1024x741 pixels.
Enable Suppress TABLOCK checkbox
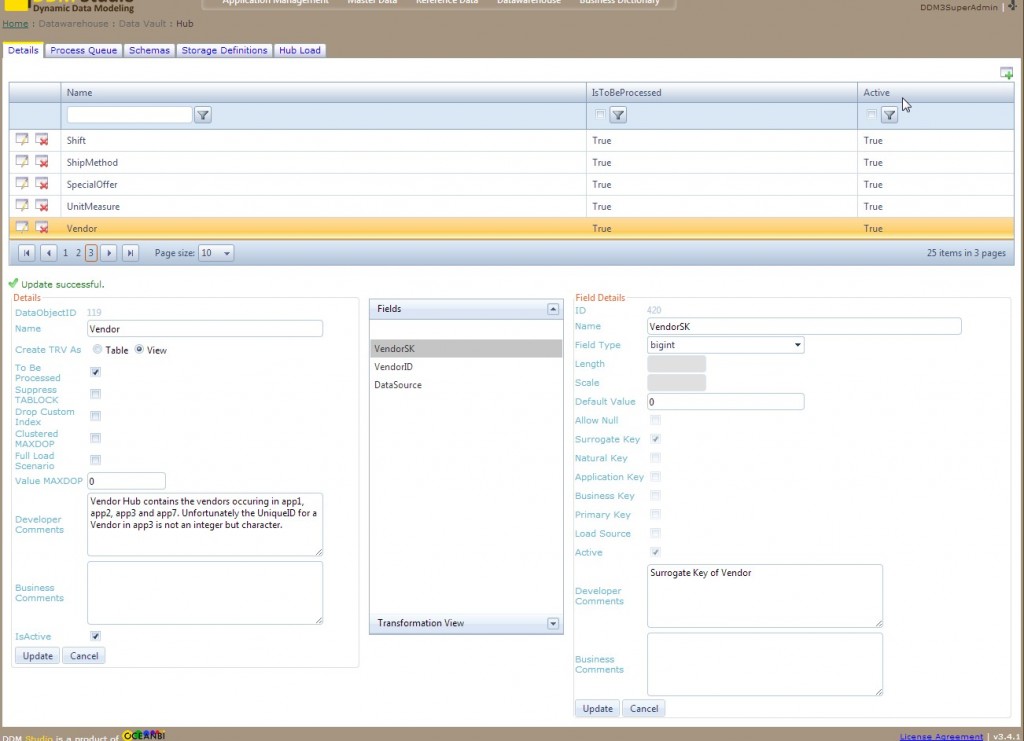[x=95, y=394]
